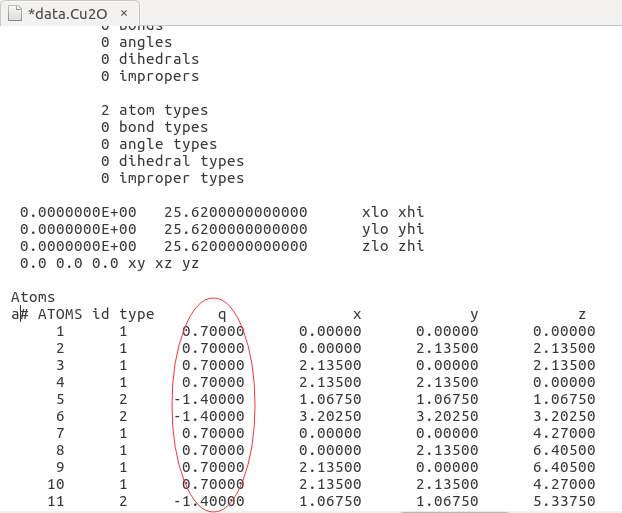The width and height of the screenshot is (622, 513).
Task: Click the y value 2.13500 of atom 2
Action: click(x=447, y=348)
